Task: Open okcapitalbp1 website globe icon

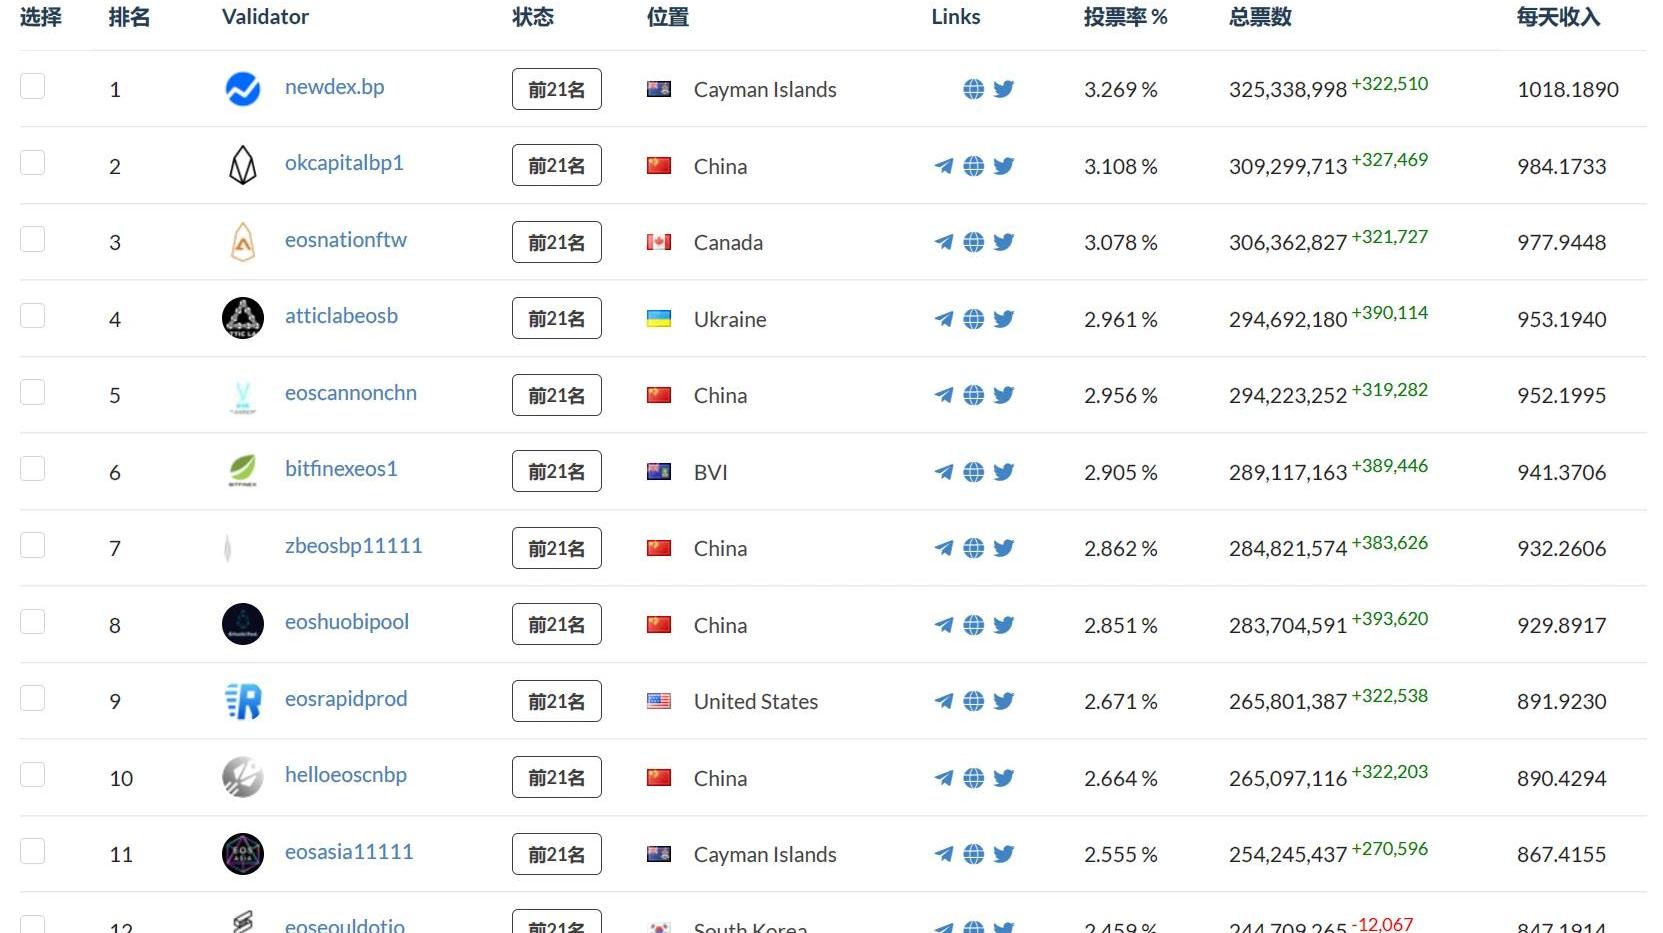Action: [x=973, y=166]
